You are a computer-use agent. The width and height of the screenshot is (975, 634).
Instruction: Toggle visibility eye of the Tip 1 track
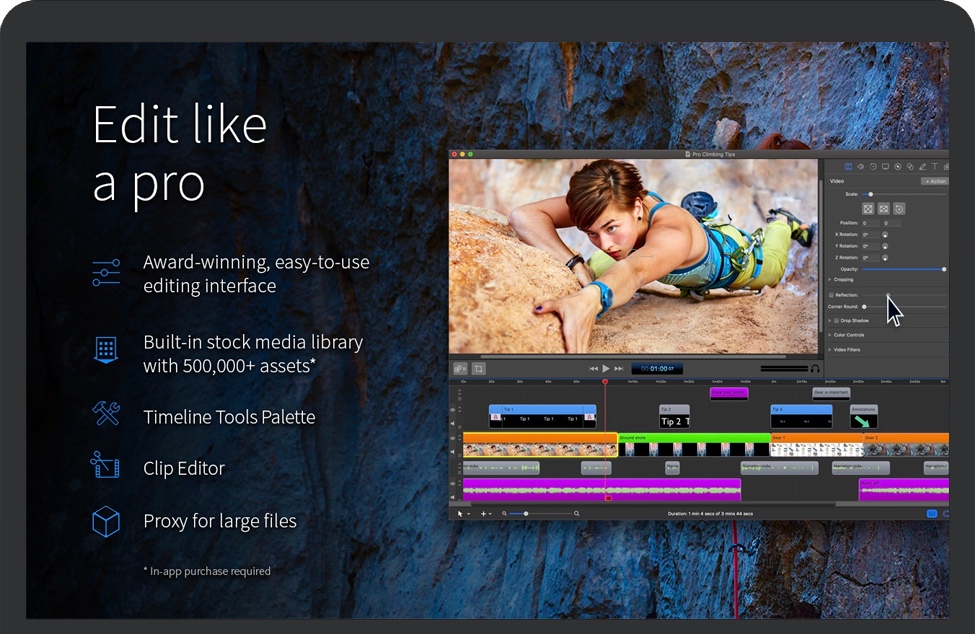[453, 410]
